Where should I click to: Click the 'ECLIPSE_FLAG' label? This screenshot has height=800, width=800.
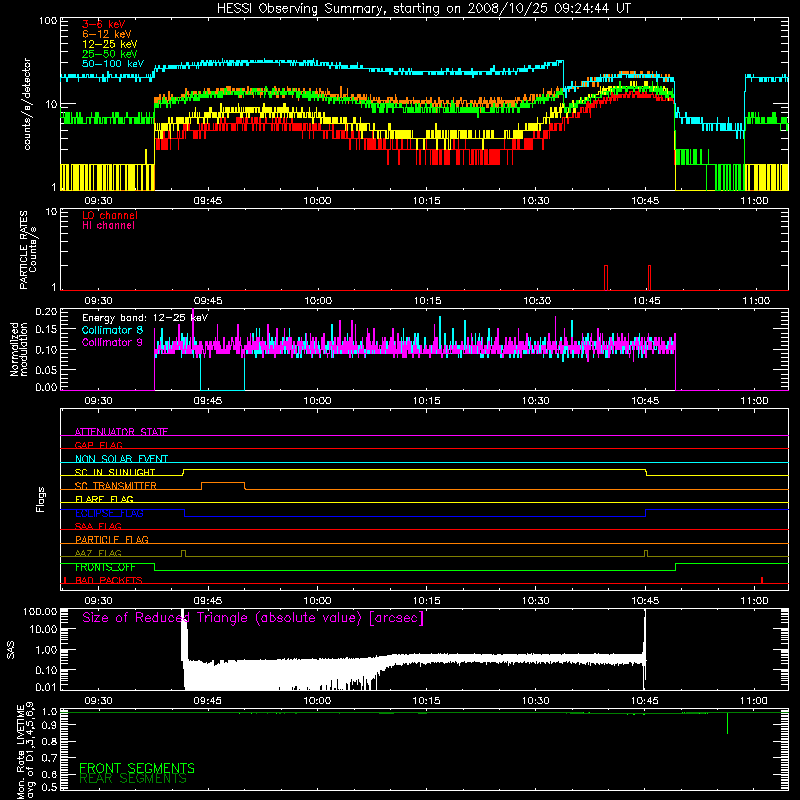pyautogui.click(x=109, y=513)
